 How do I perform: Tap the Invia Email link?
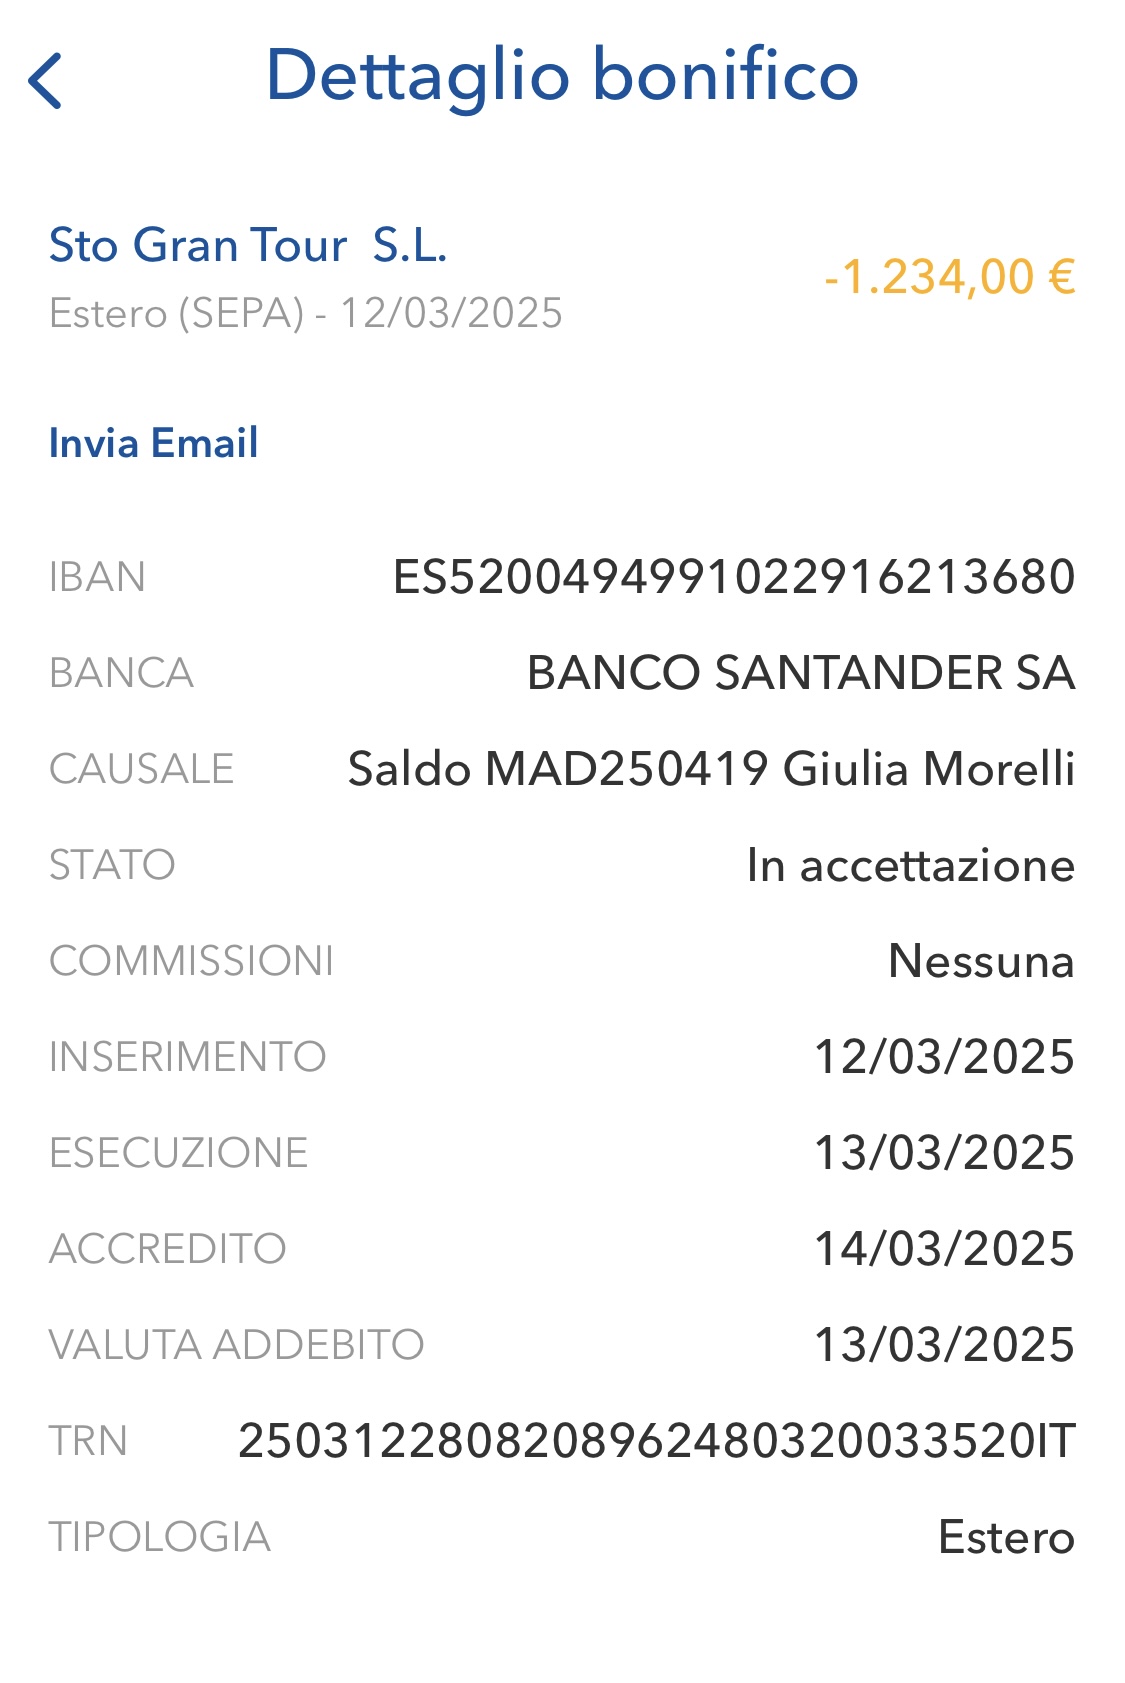pos(153,443)
